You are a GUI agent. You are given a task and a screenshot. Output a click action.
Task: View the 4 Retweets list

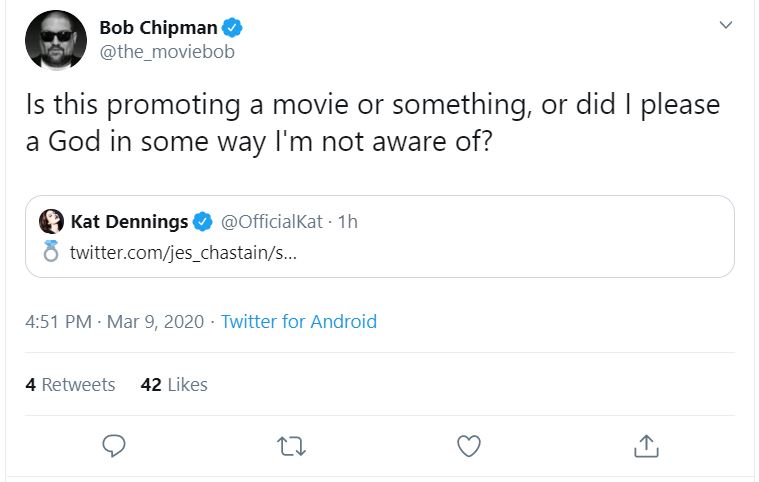[x=70, y=384]
